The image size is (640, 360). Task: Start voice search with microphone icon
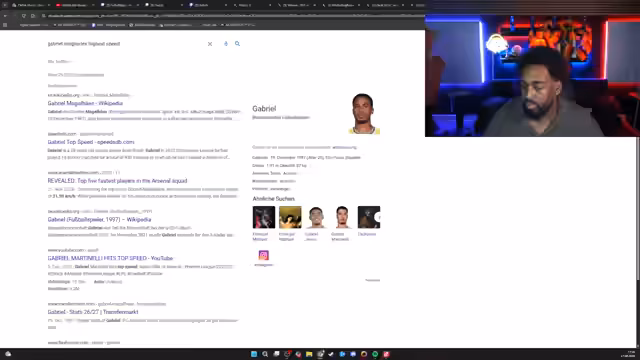[x=226, y=44]
